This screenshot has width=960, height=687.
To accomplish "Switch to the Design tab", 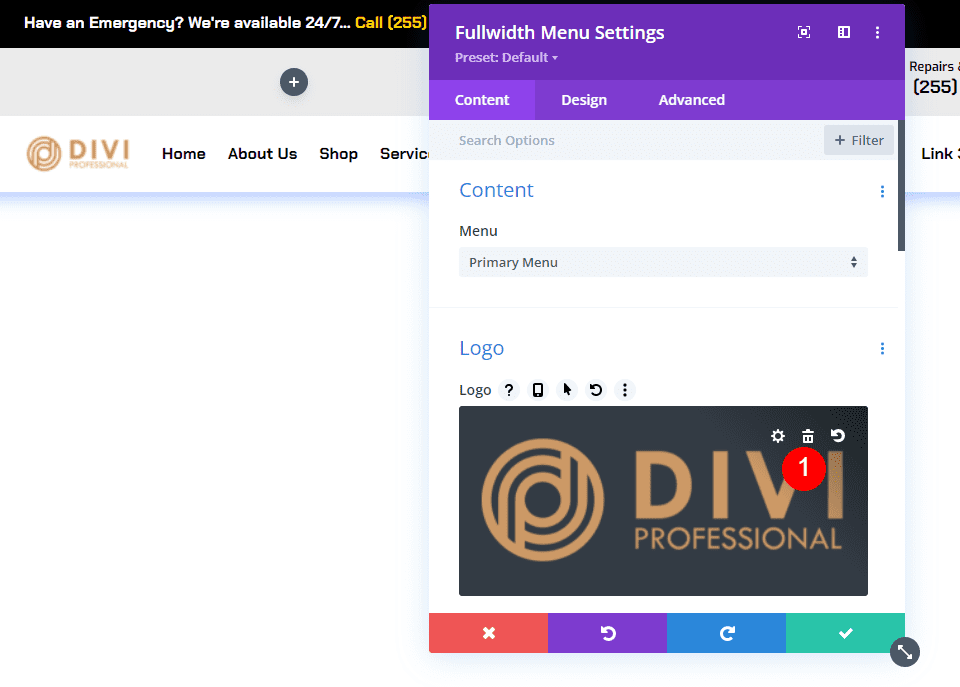I will coord(584,100).
